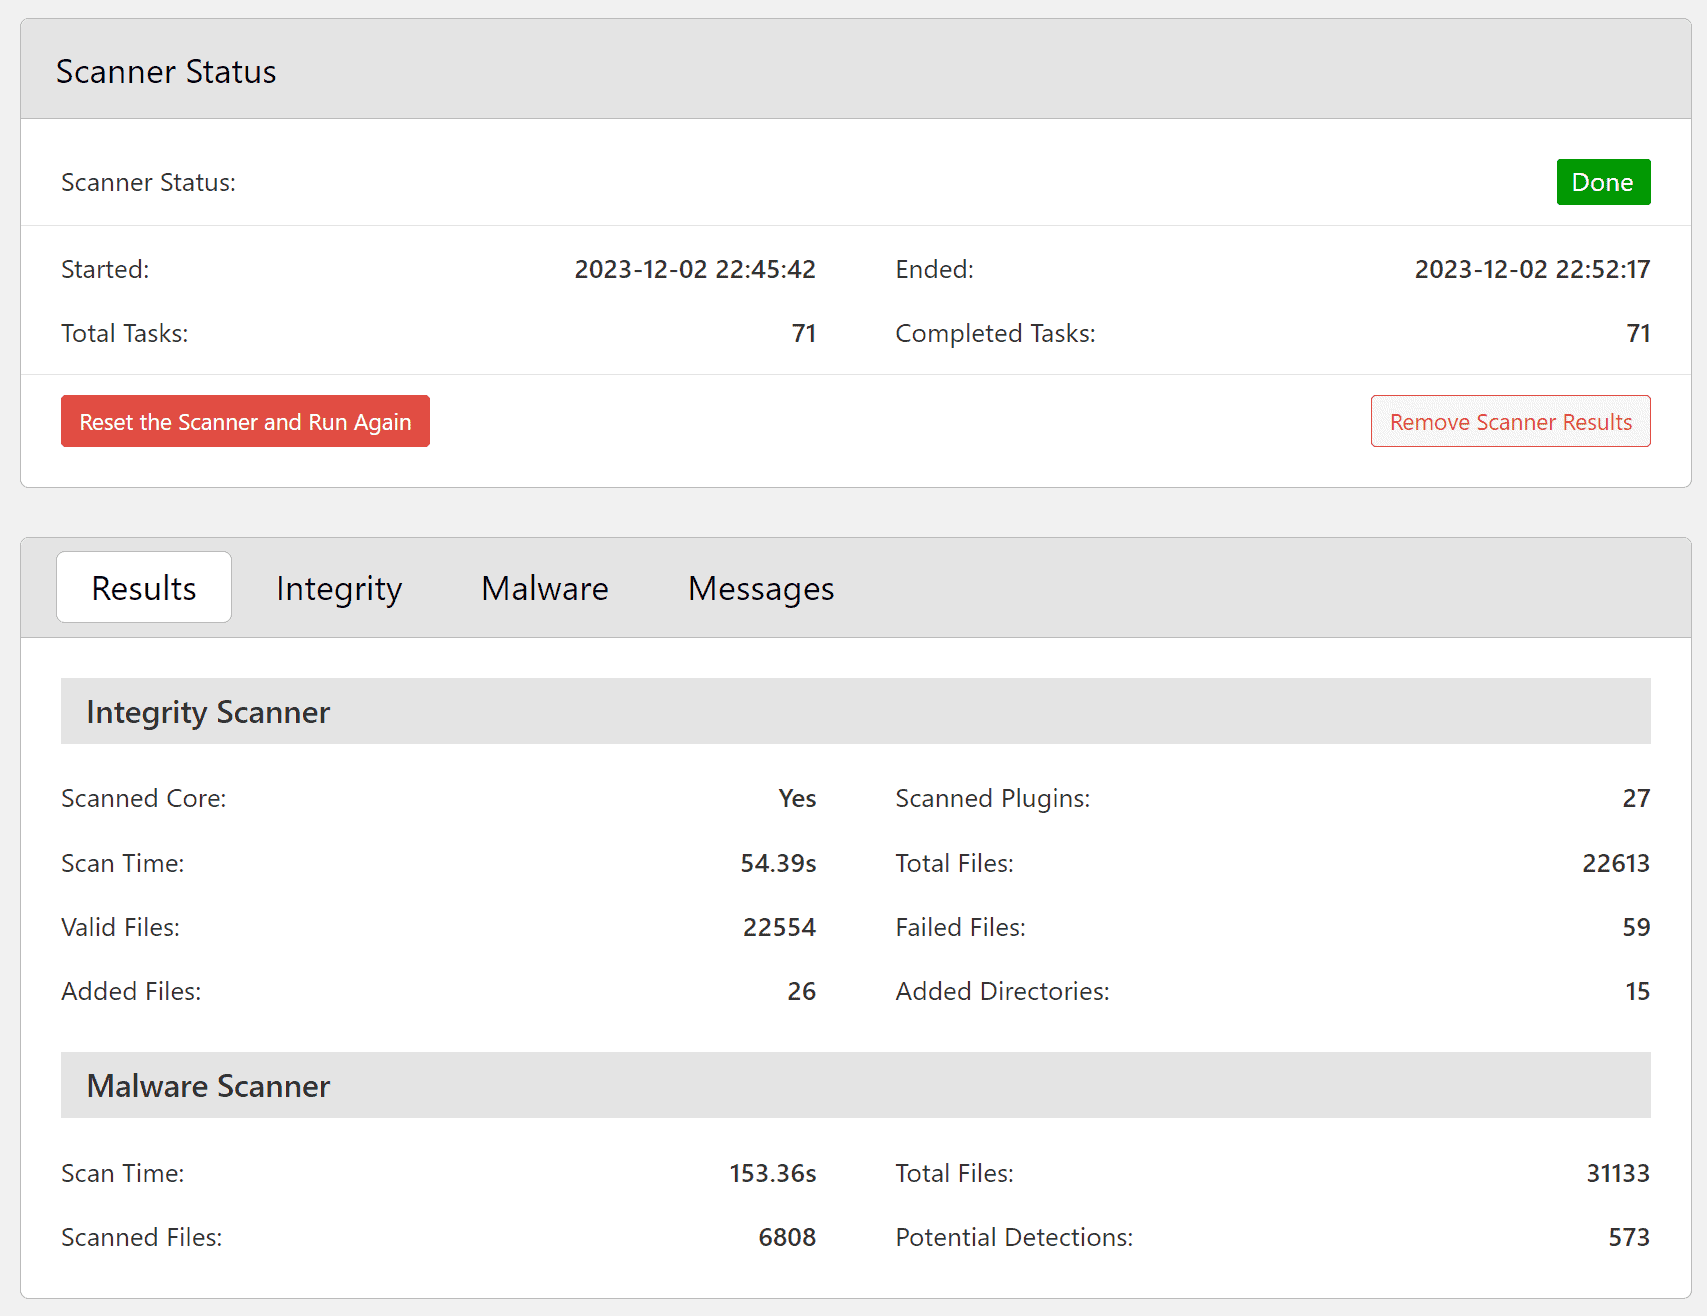Click the Added Directories value 15
Screen dimensions: 1707x1316
click(1637, 991)
